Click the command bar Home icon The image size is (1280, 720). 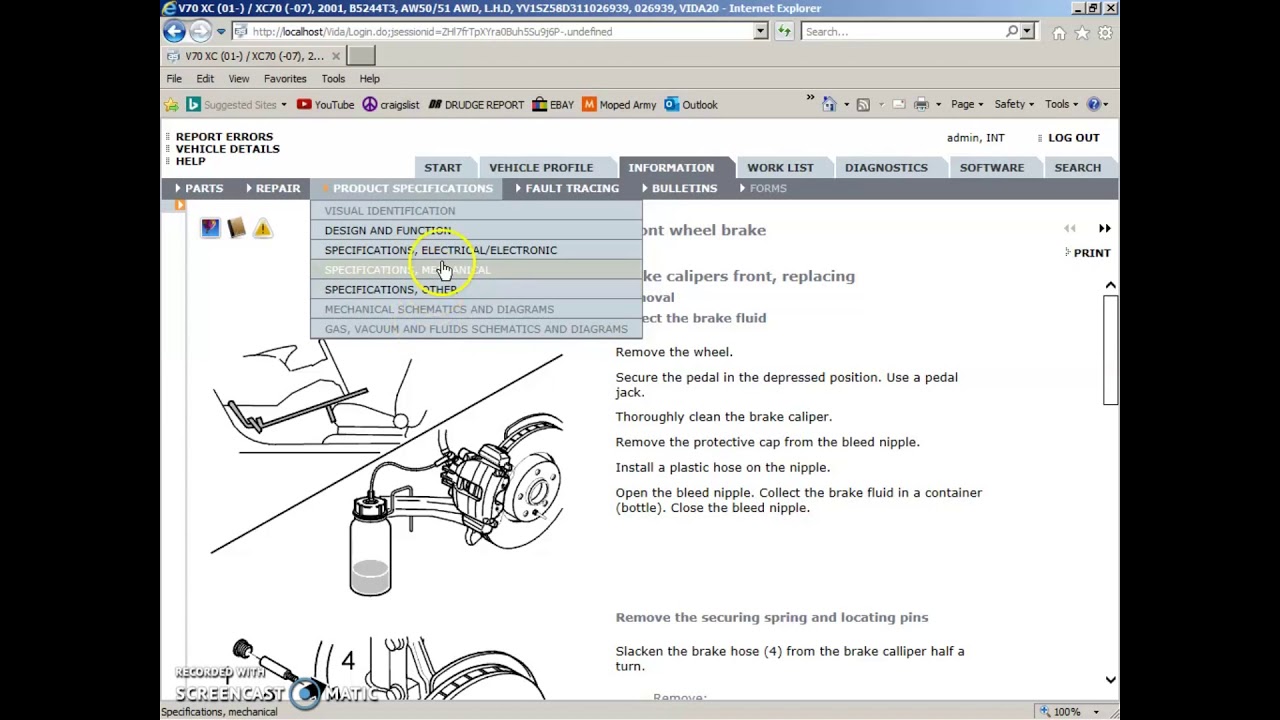[x=829, y=104]
